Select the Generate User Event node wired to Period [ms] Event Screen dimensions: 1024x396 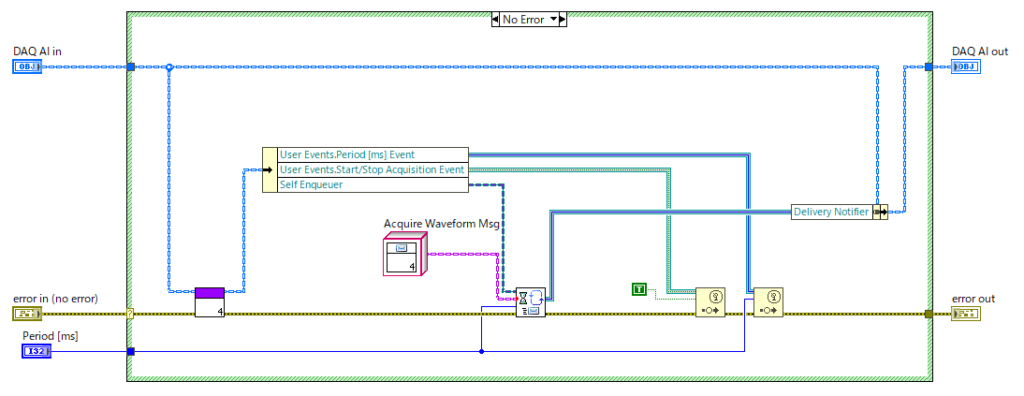pyautogui.click(x=769, y=303)
